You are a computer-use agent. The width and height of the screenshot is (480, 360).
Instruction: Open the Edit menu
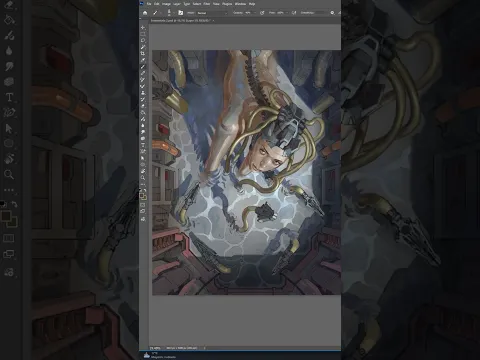157,4
